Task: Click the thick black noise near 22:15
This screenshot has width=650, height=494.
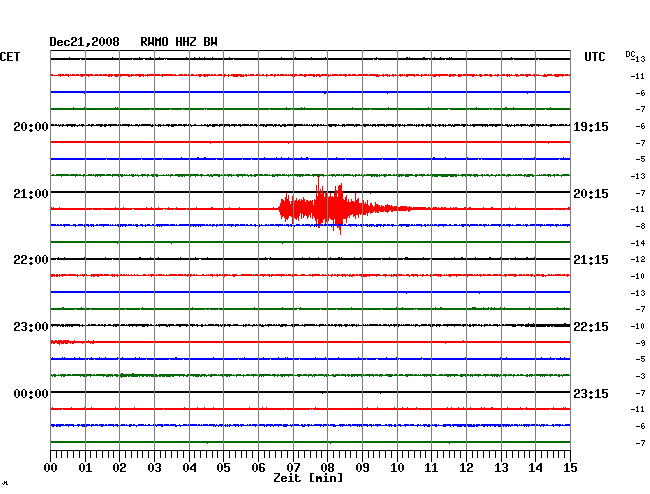Action: pyautogui.click(x=548, y=325)
